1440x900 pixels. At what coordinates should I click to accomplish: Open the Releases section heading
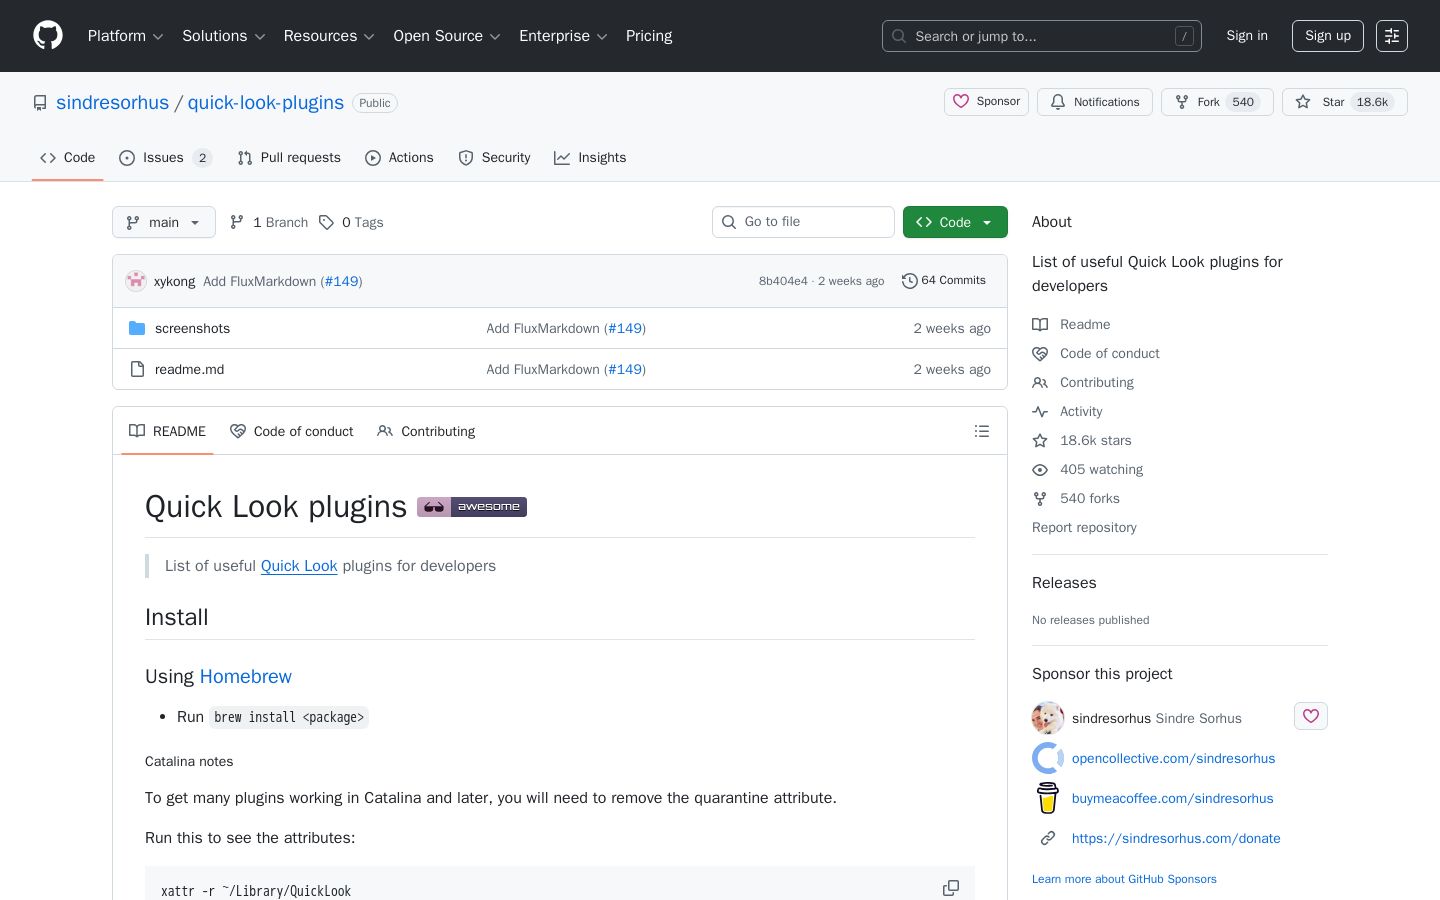coord(1064,583)
